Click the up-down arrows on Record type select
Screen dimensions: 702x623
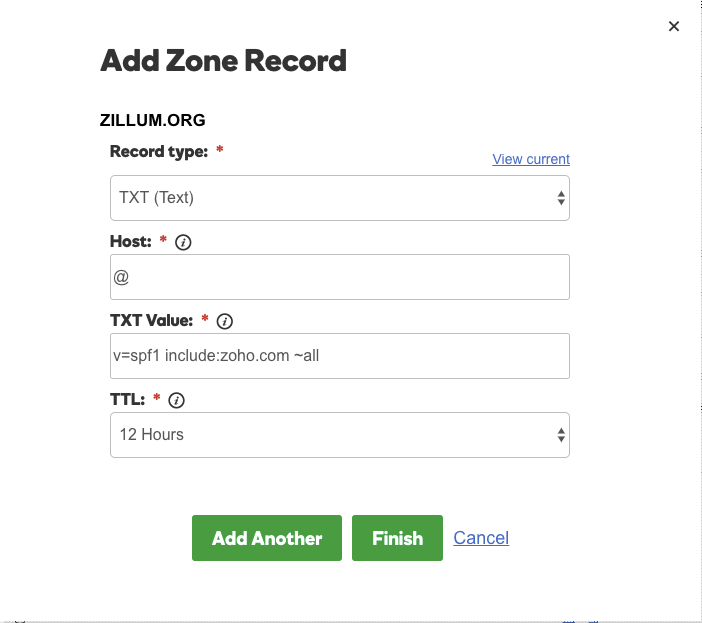(x=561, y=198)
